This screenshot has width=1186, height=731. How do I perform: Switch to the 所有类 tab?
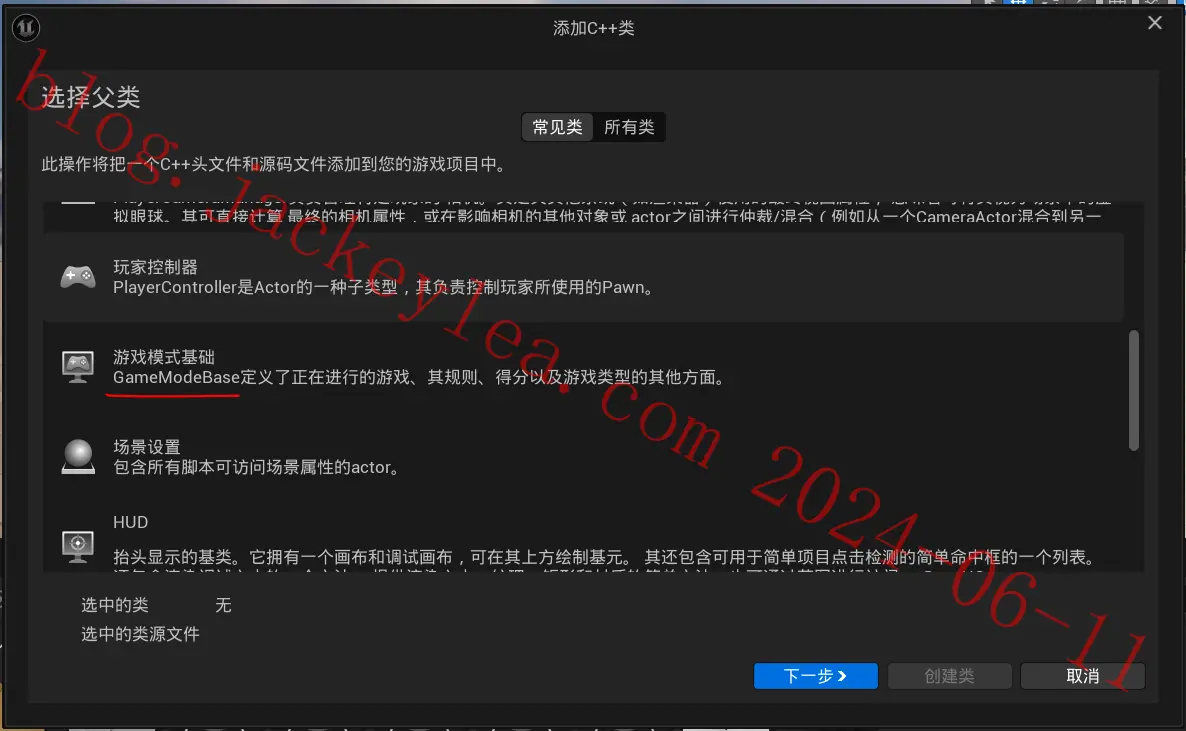pyautogui.click(x=629, y=127)
